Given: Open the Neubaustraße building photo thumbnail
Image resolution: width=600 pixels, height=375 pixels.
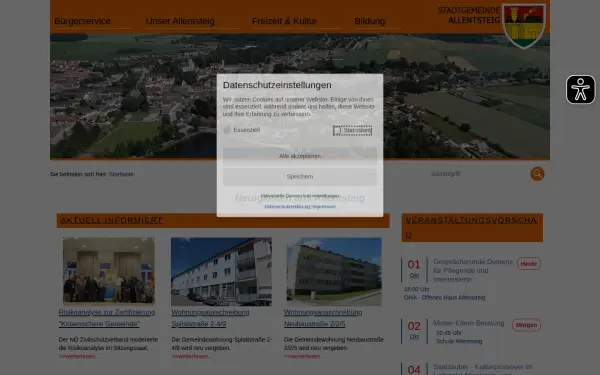Looking at the screenshot, I should [x=334, y=271].
